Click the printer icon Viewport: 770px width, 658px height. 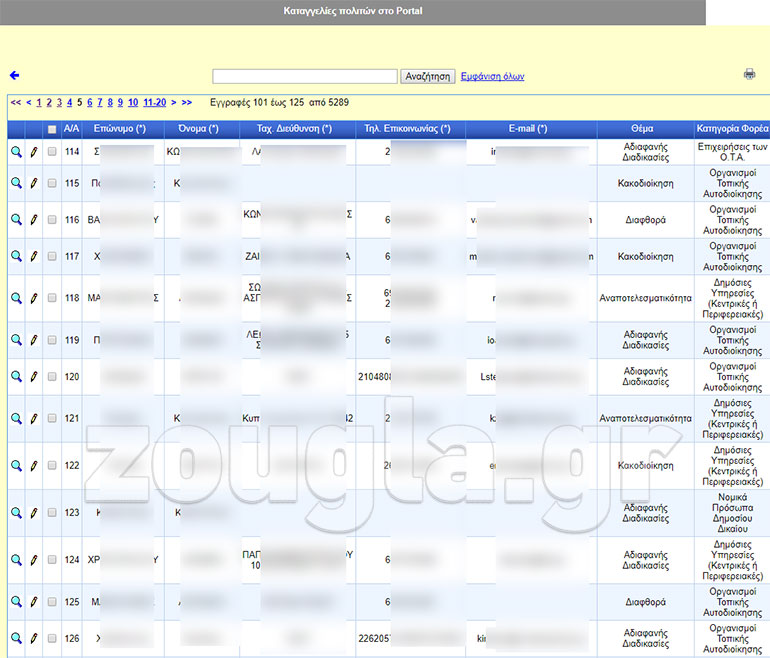(x=749, y=74)
